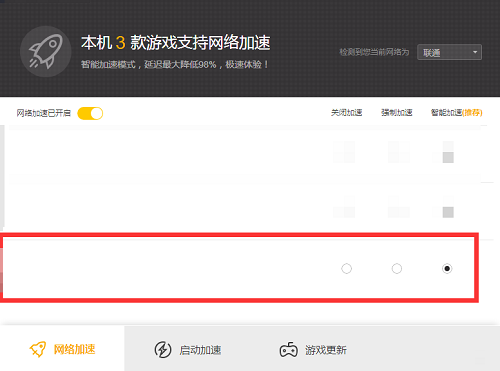Select 强制加速 radio in the highlighted row
Image resolution: width=500 pixels, height=371 pixels.
pyautogui.click(x=397, y=268)
